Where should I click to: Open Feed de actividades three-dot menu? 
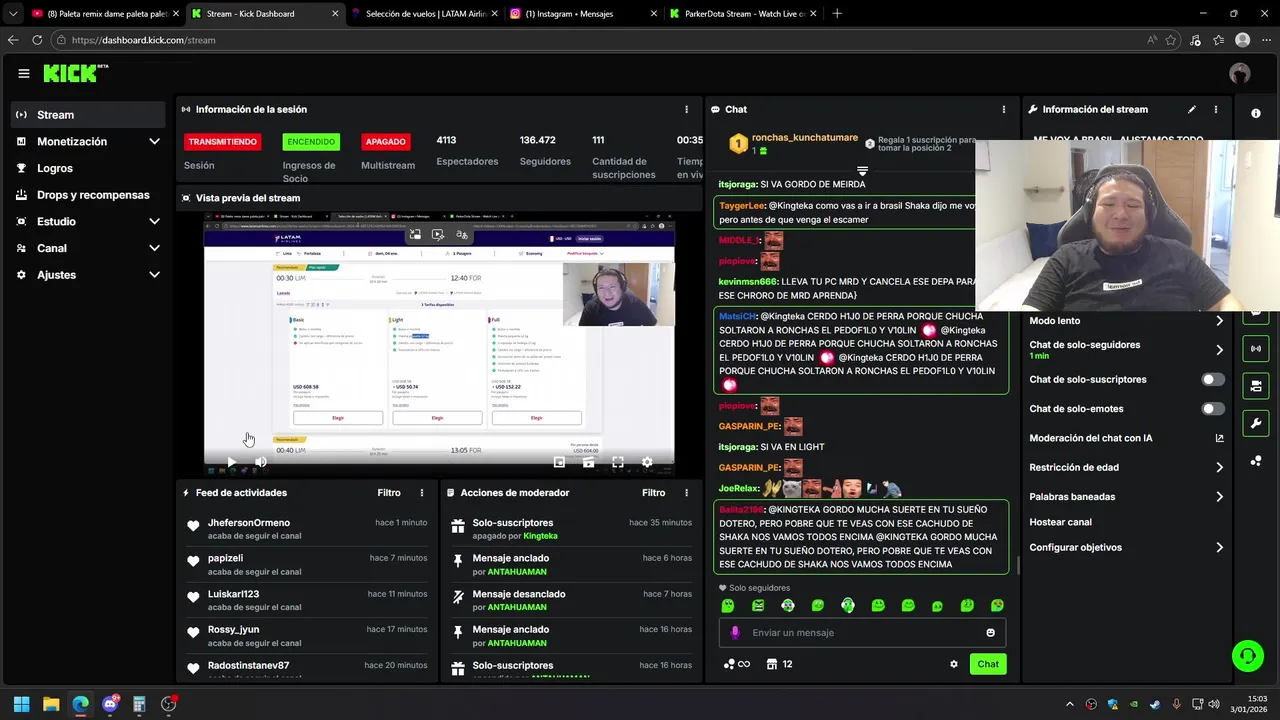[x=422, y=493]
